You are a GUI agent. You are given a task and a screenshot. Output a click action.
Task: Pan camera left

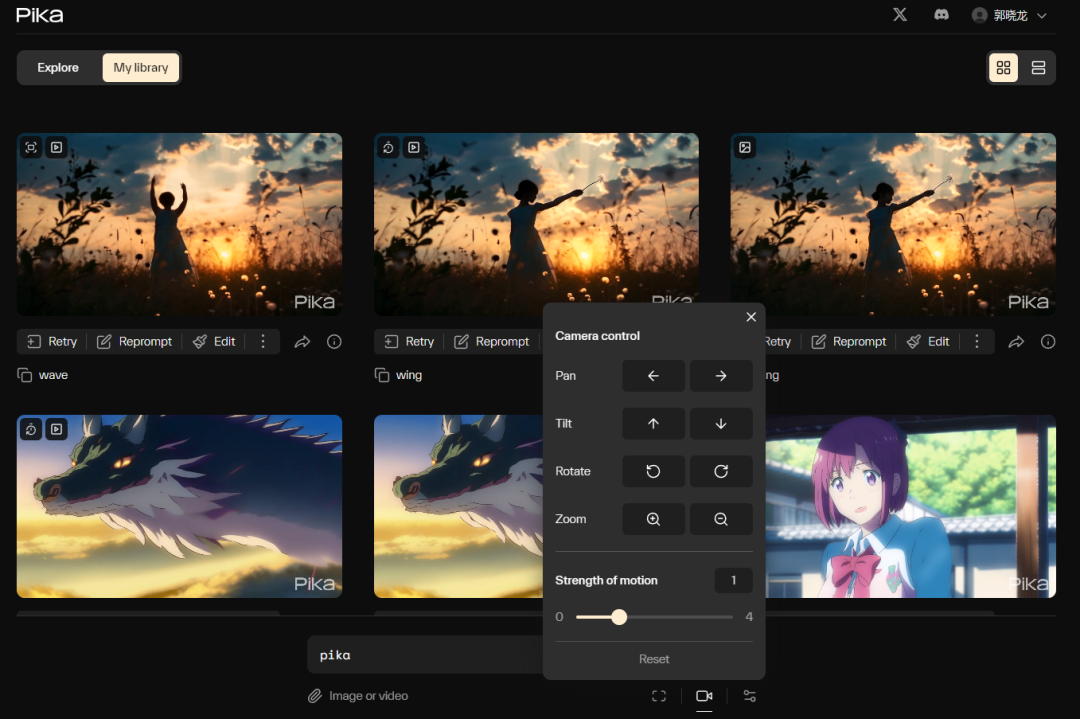(654, 376)
